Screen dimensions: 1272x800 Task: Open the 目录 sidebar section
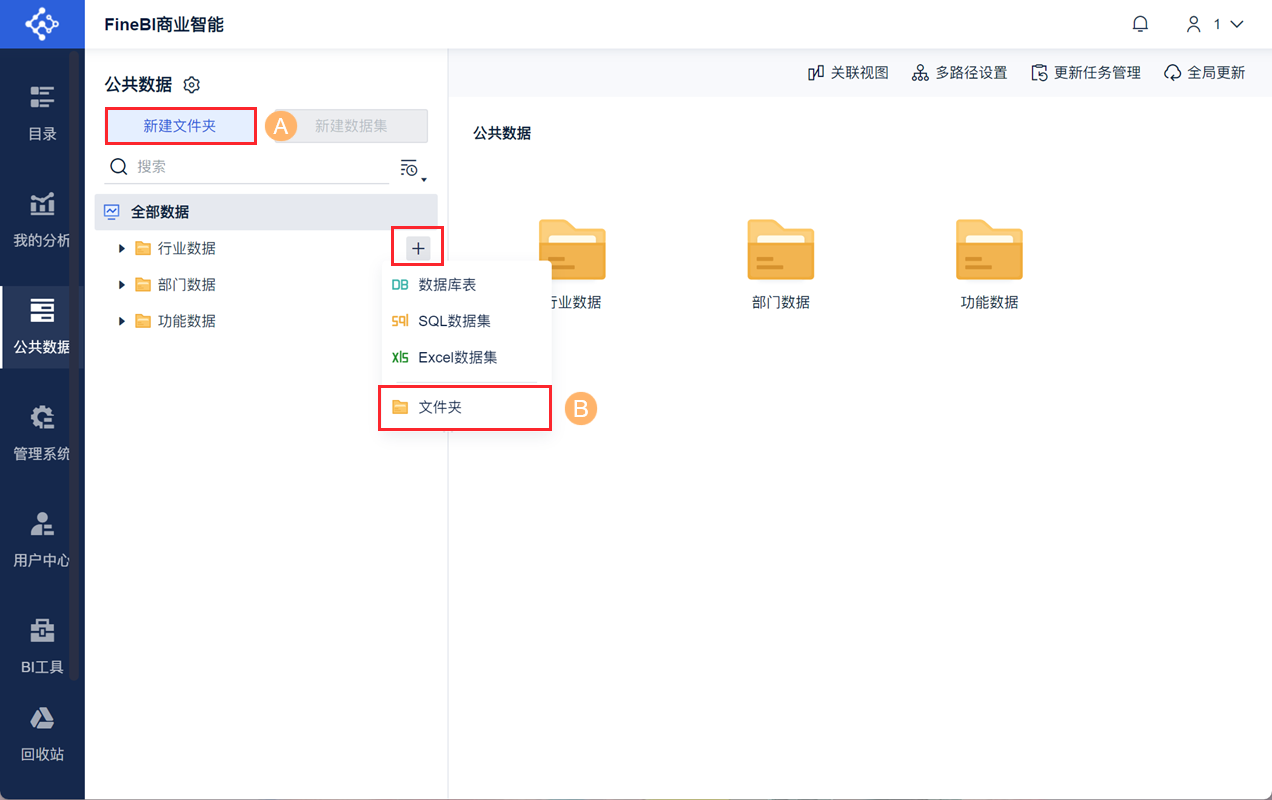click(42, 113)
